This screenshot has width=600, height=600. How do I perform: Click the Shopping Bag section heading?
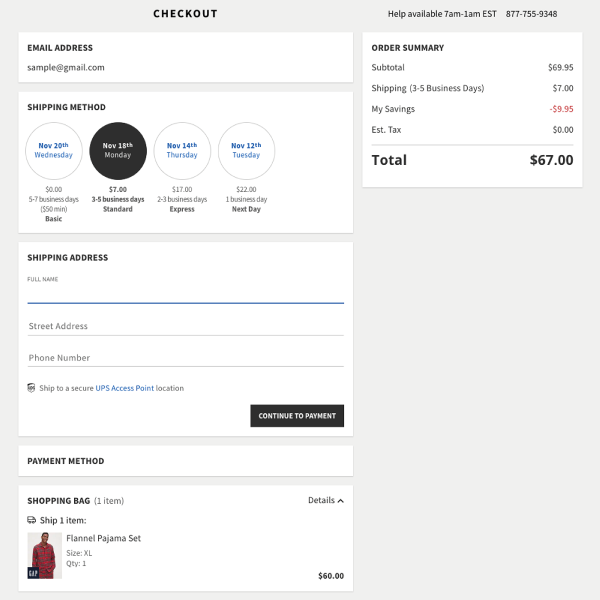[x=59, y=500]
